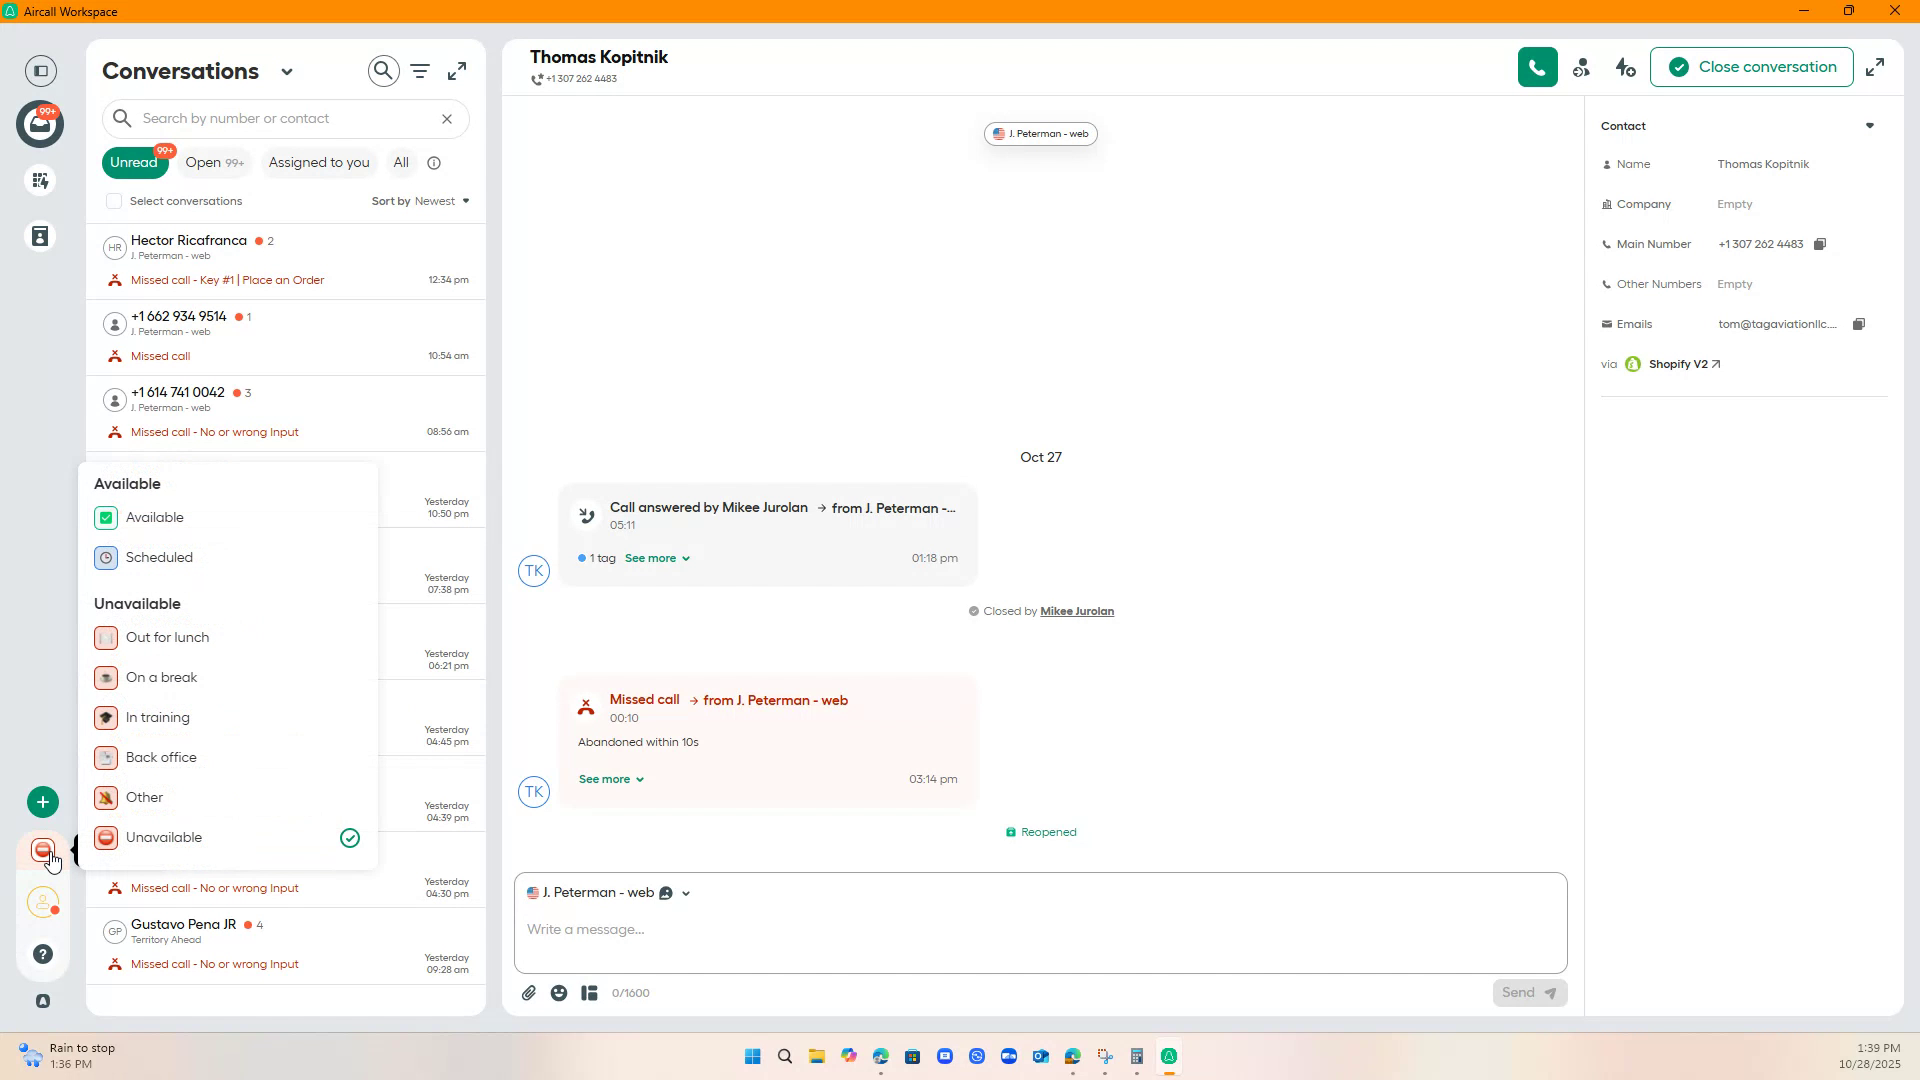Viewport: 1920px width, 1080px height.
Task: Open the create workflow icon in header
Action: [x=1624, y=66]
